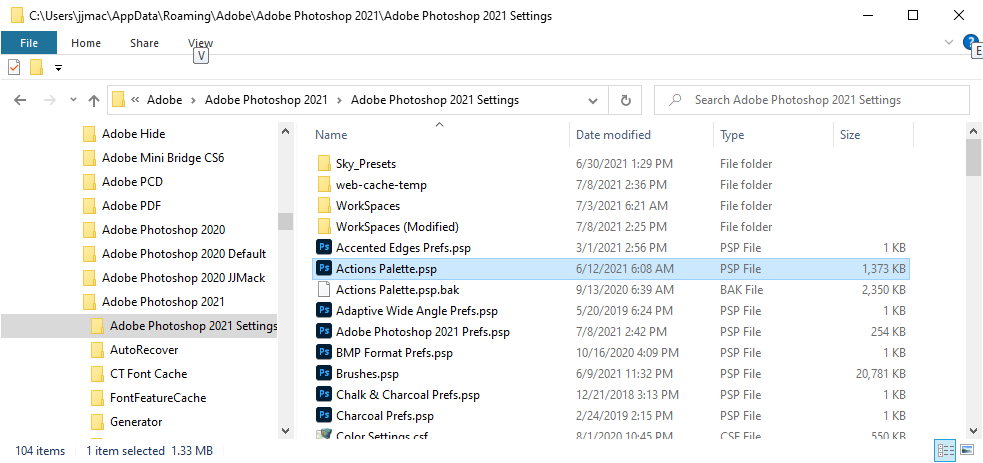The image size is (983, 463).
Task: Select the Sky_Presets folder icon
Action: (x=324, y=164)
